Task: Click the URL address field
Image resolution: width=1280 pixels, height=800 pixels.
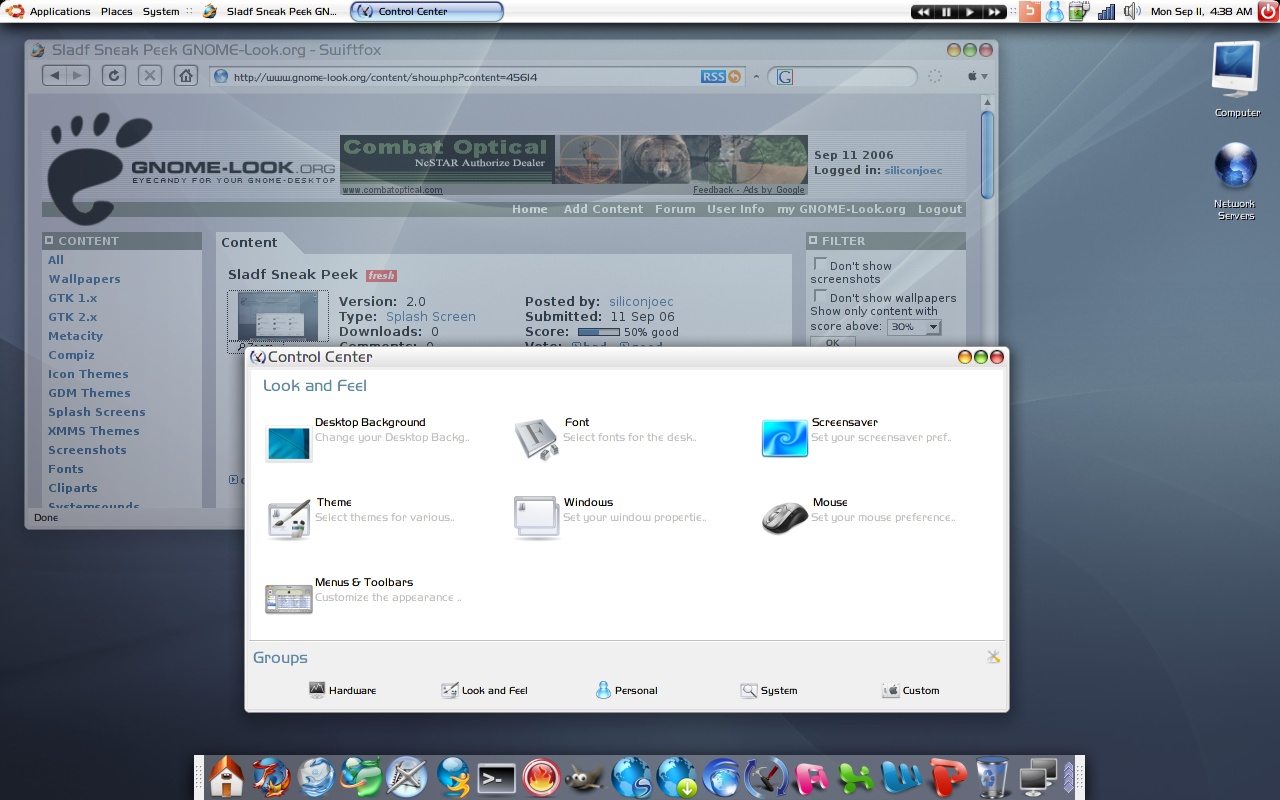Action: (464, 77)
